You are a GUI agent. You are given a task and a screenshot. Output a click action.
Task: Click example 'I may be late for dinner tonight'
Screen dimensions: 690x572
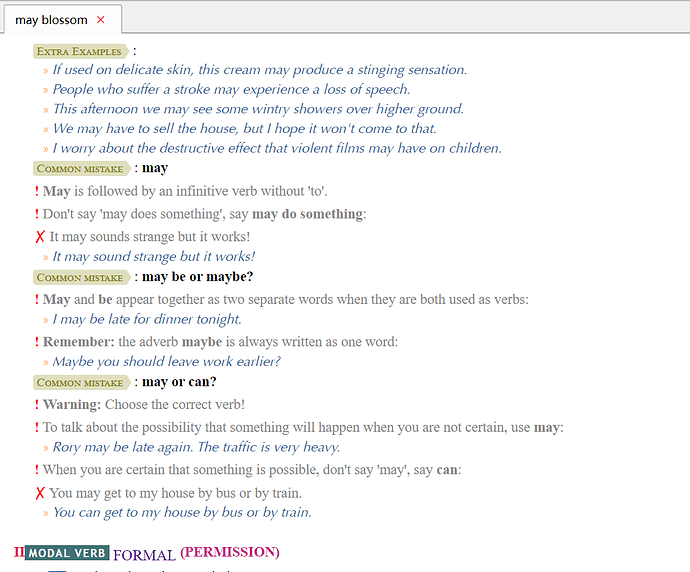[147, 319]
